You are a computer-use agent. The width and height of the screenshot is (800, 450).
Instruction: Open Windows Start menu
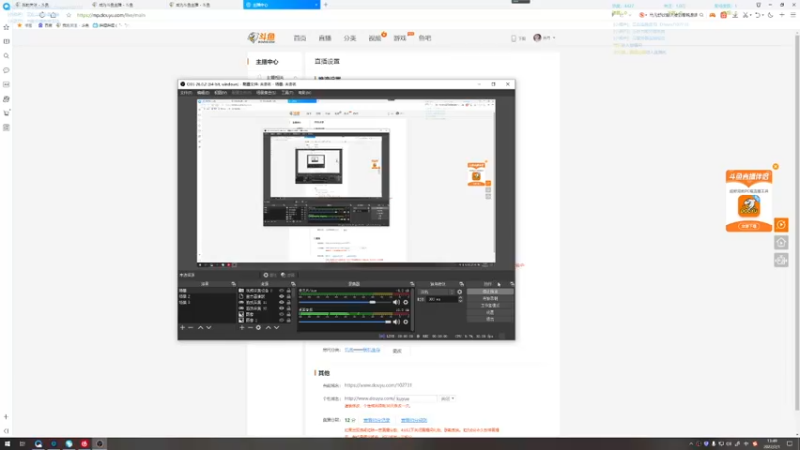tap(7, 444)
